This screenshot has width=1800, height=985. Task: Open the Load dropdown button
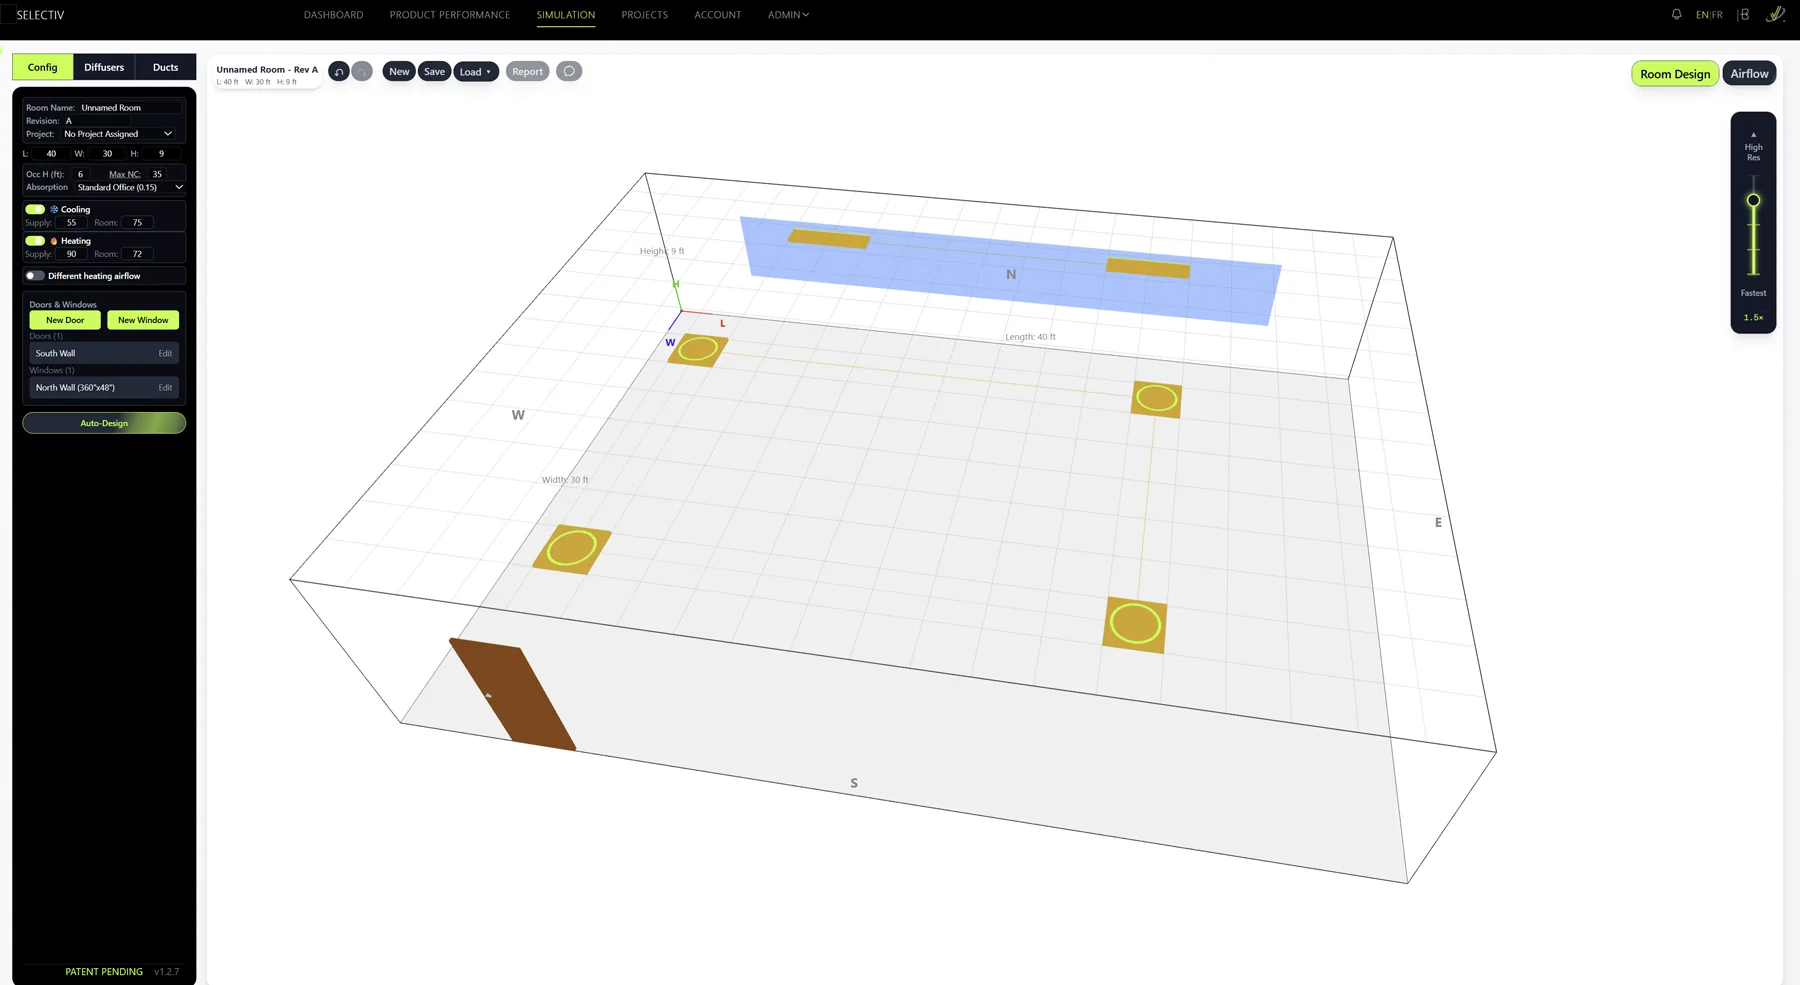[x=476, y=72]
